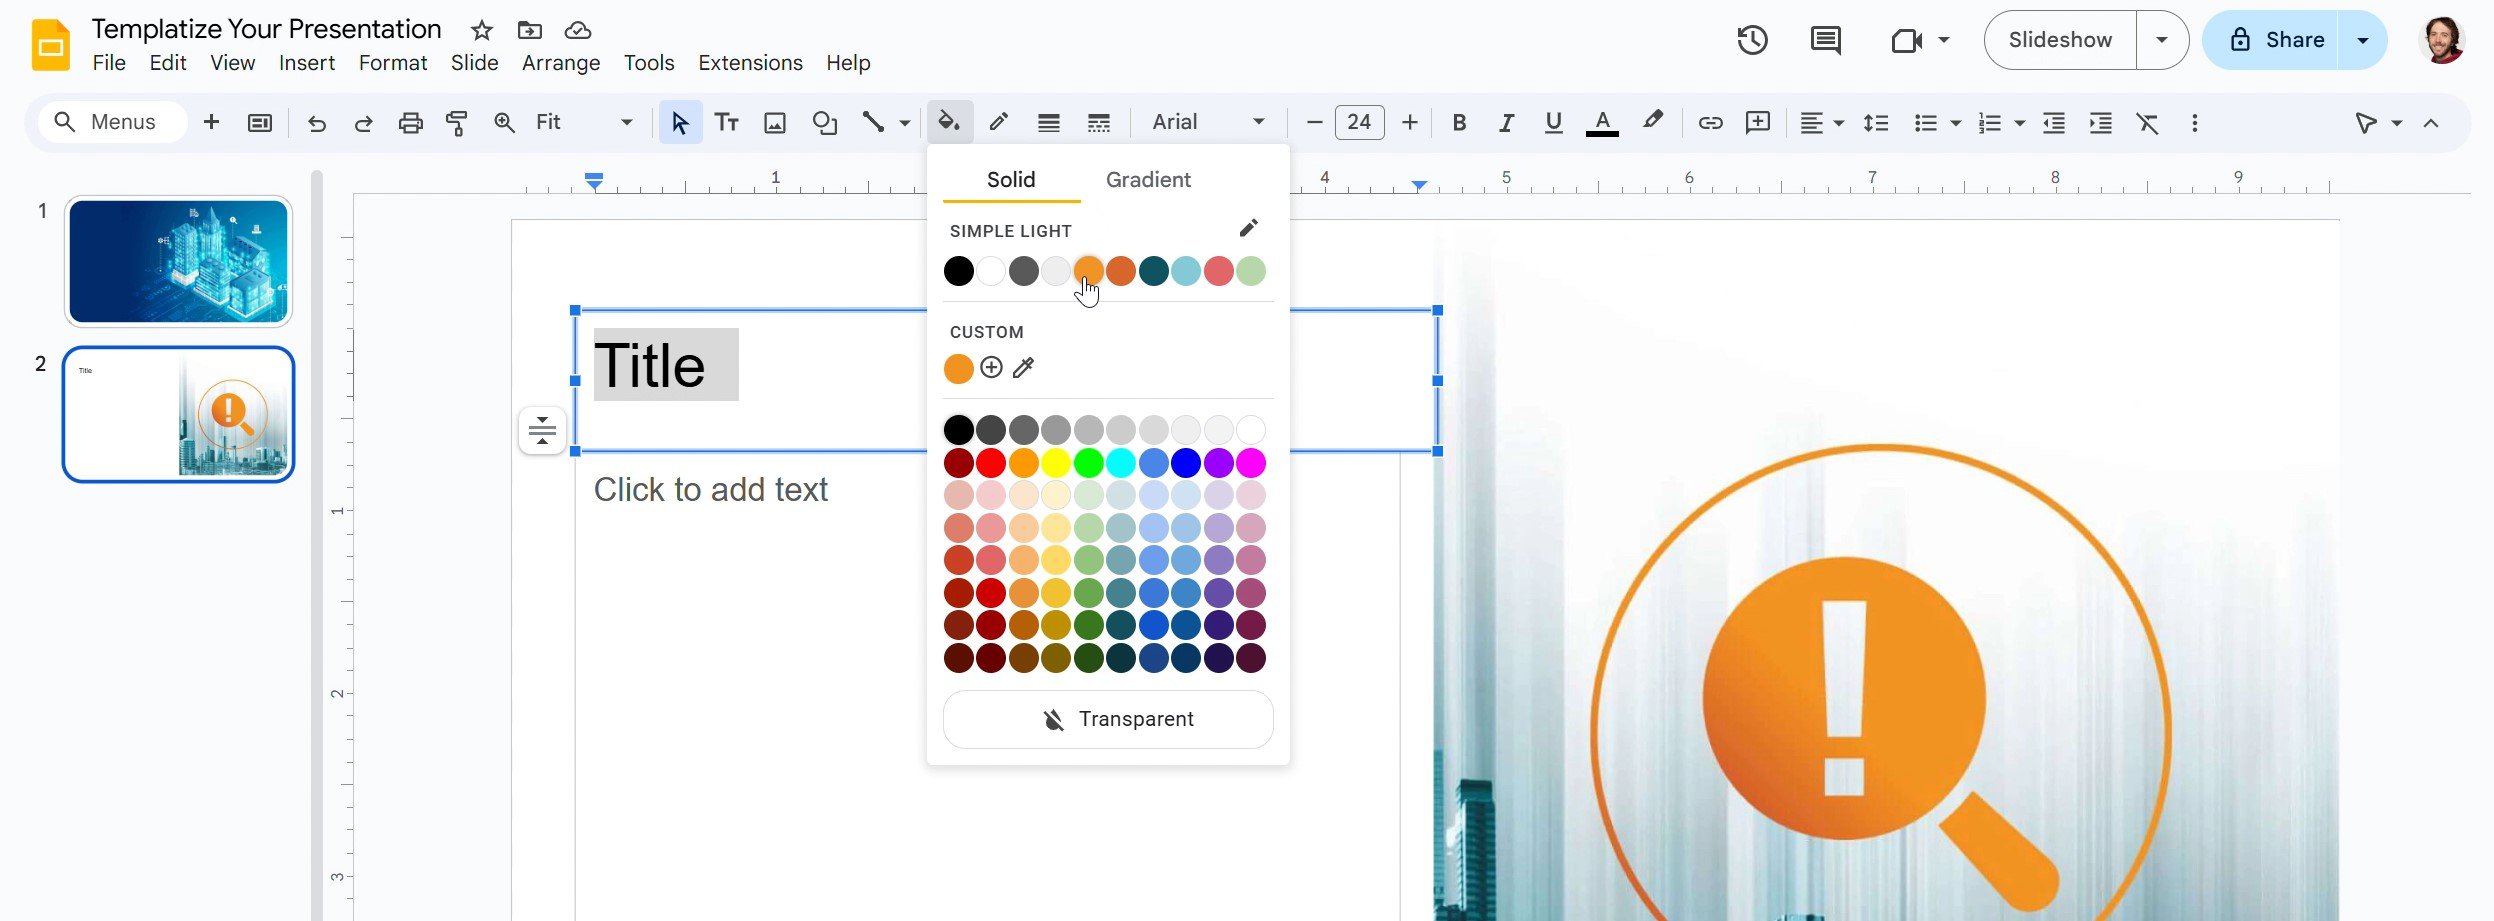The width and height of the screenshot is (2494, 921).
Task: Click the Transparent fill button
Action: [1108, 719]
